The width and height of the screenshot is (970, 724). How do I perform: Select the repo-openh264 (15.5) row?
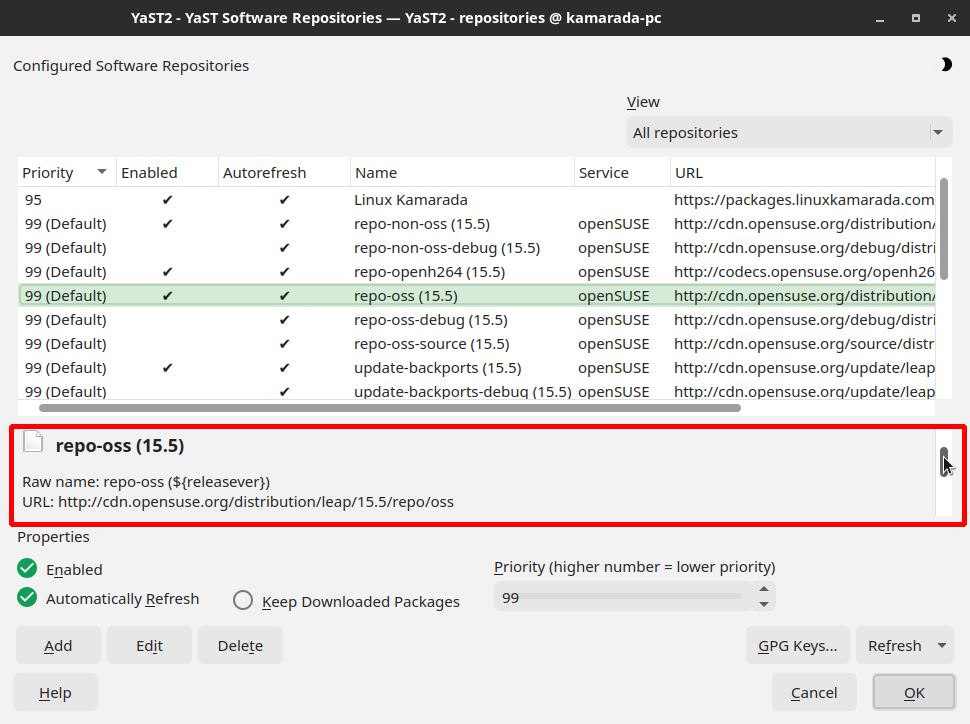pos(476,272)
